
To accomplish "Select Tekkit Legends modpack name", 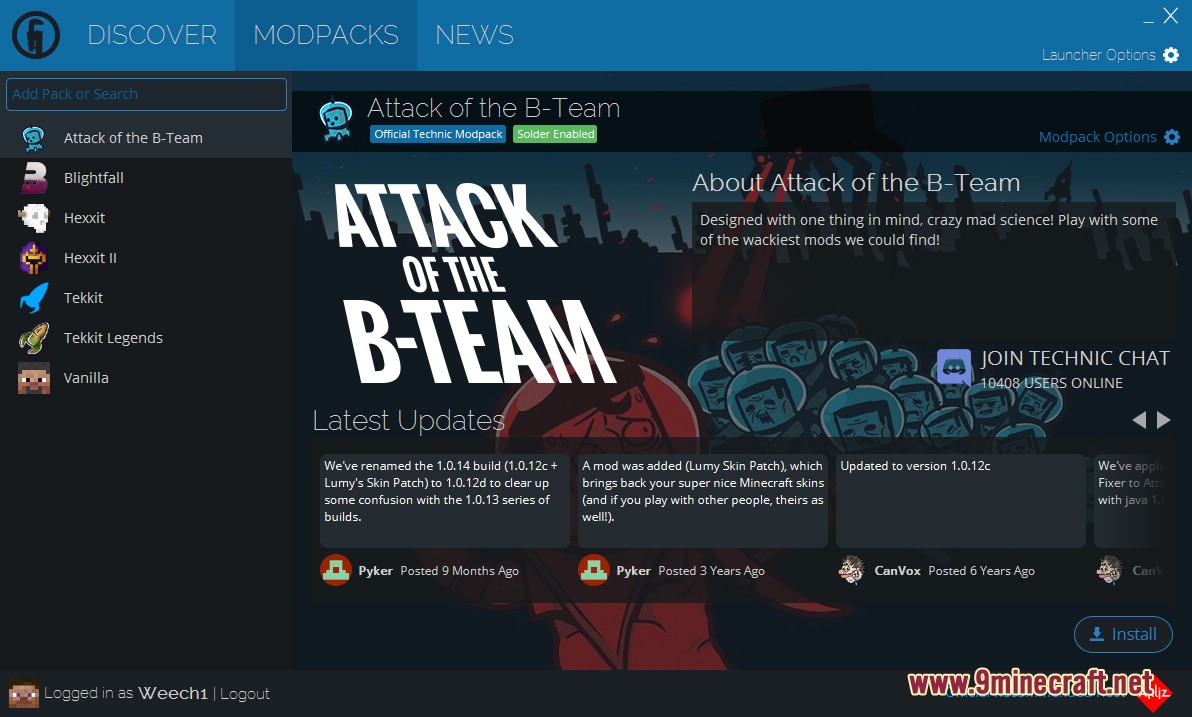I will (x=113, y=338).
